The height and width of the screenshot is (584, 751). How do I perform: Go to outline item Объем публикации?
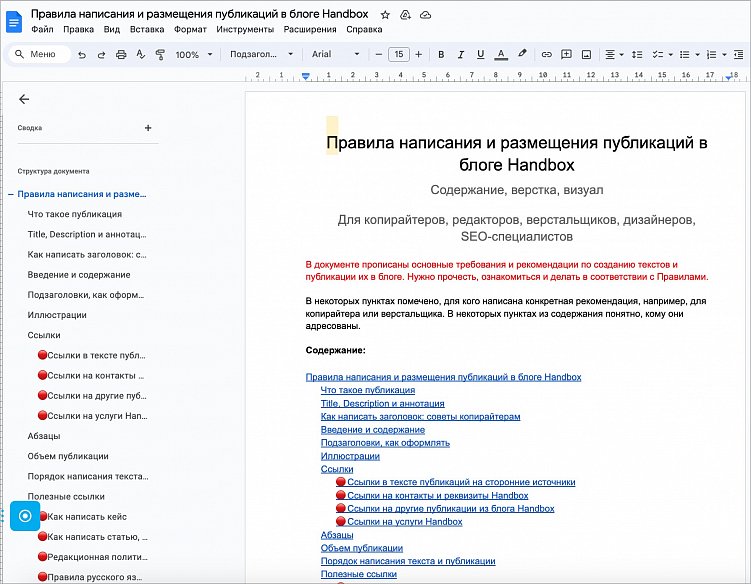pyautogui.click(x=68, y=456)
